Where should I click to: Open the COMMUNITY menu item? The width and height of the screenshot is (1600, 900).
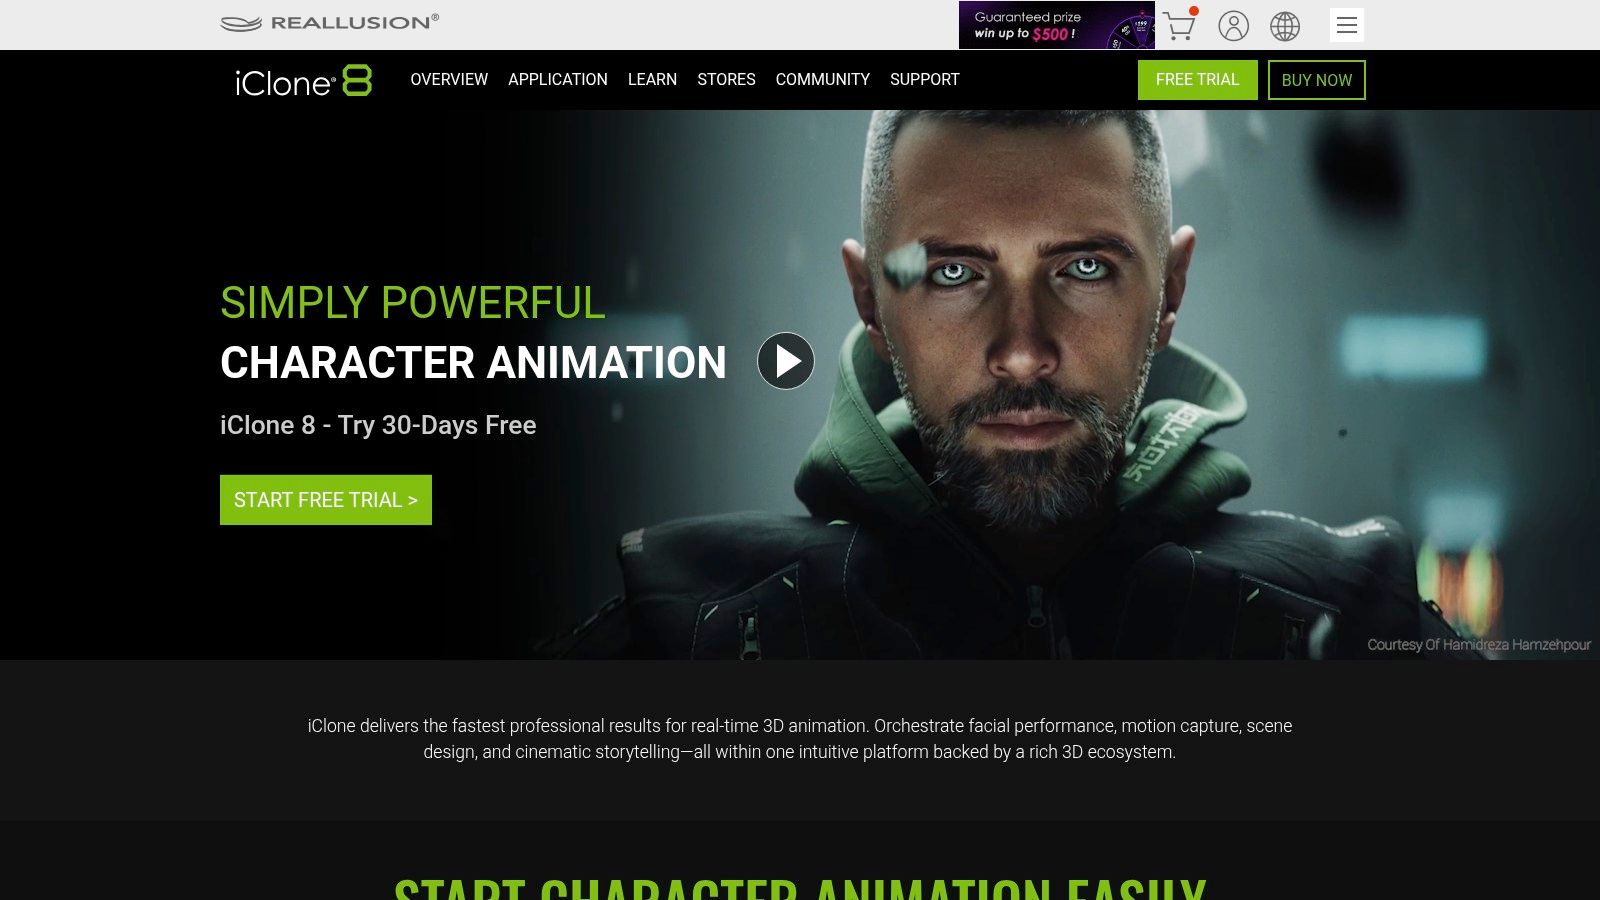tap(823, 79)
